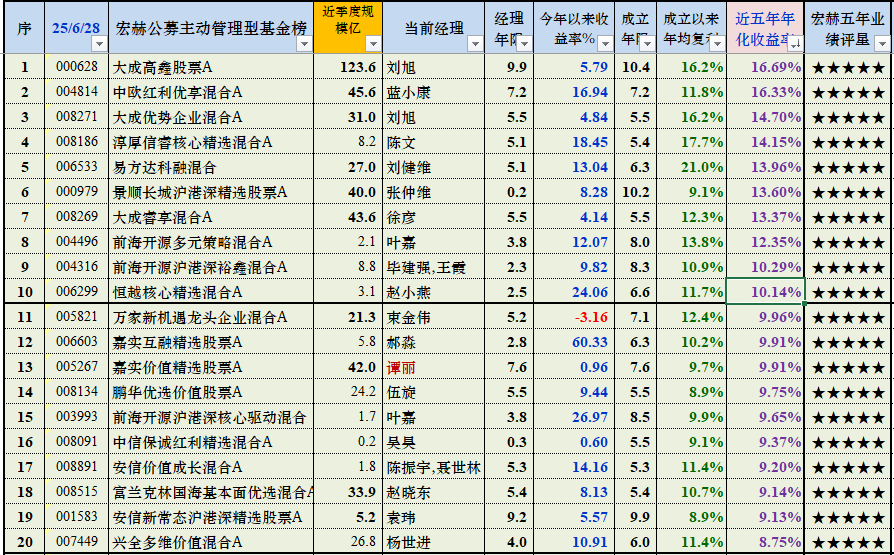Select year-to-date return value 24.06

click(590, 292)
